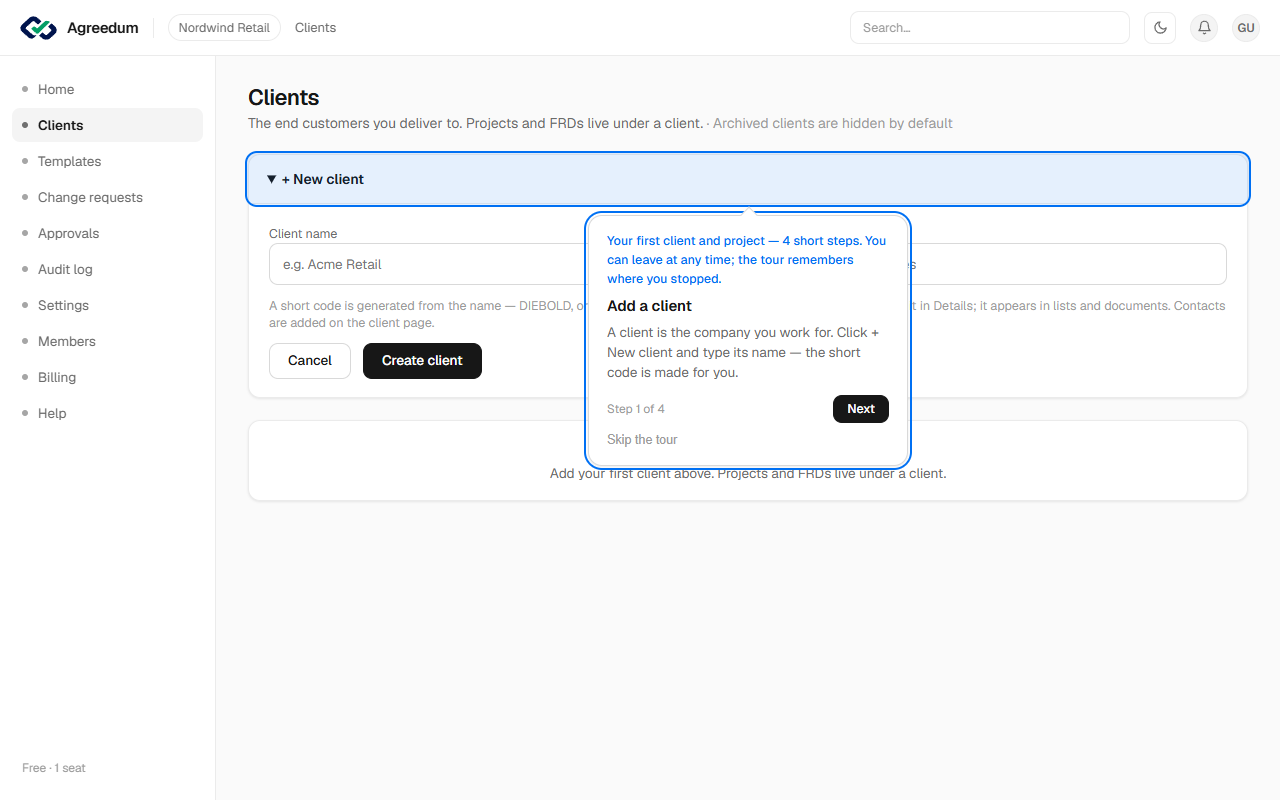Cancel the new client form

tap(310, 361)
